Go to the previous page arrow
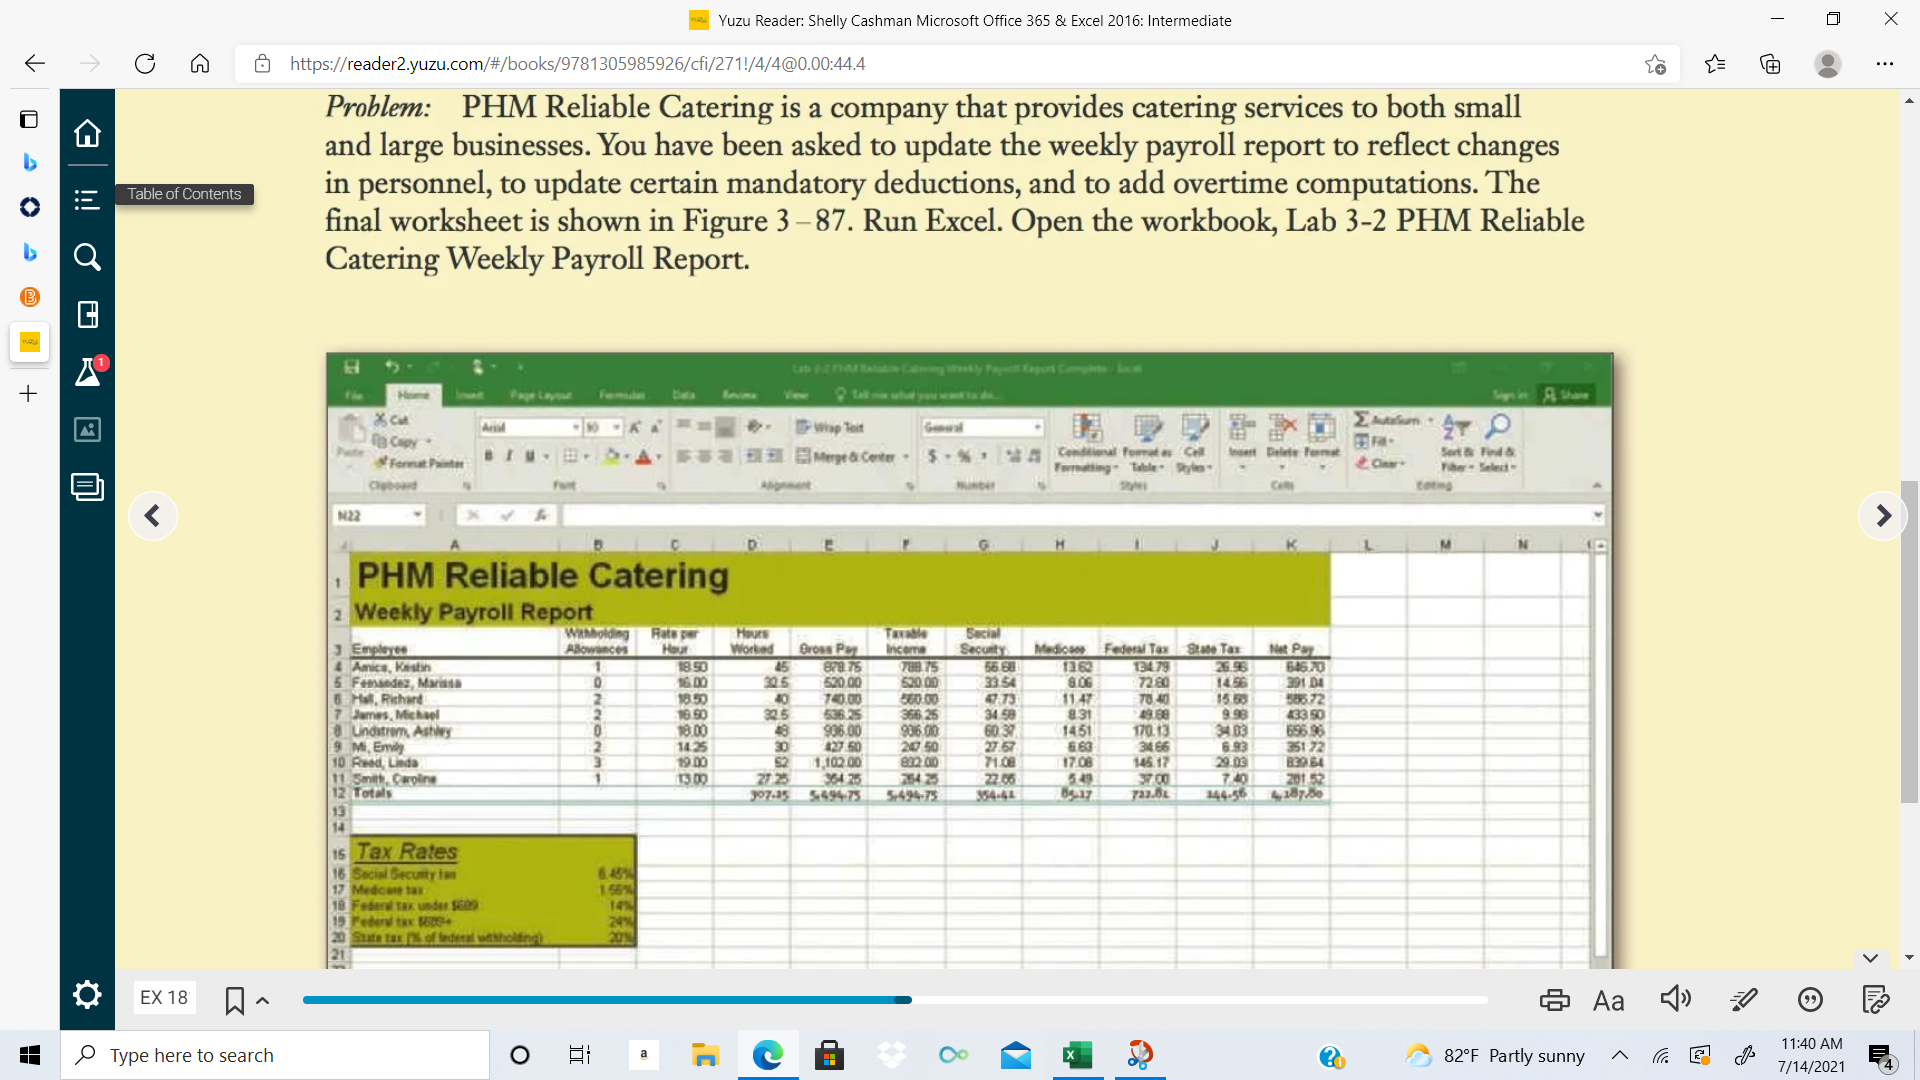The width and height of the screenshot is (1920, 1080). tap(152, 516)
